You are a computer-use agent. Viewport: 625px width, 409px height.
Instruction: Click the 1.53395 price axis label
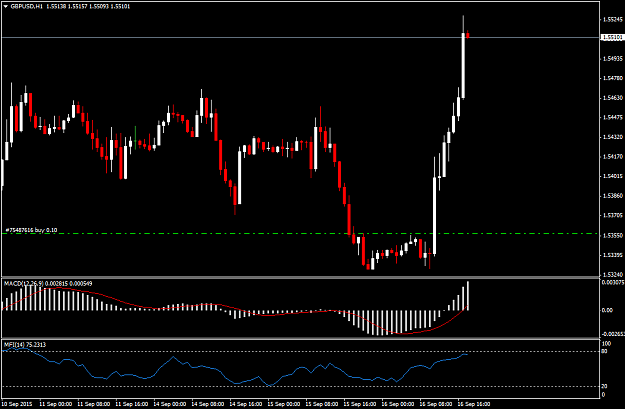coord(613,255)
